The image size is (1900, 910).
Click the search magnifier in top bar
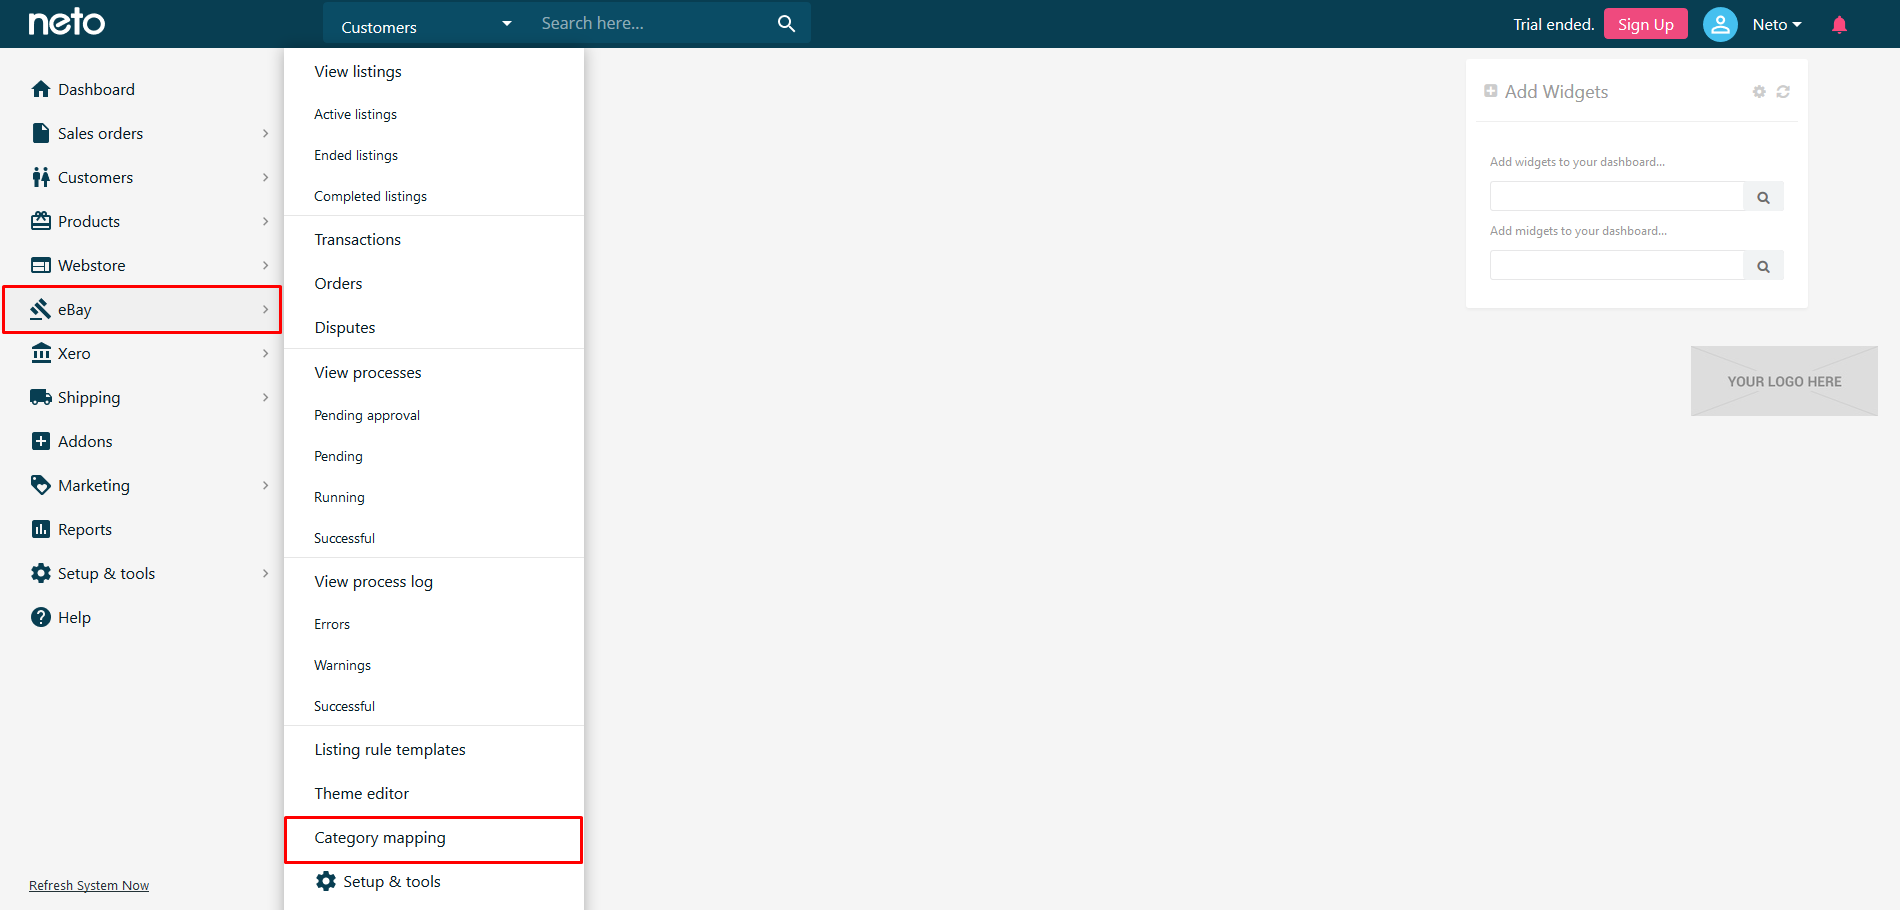(x=786, y=23)
